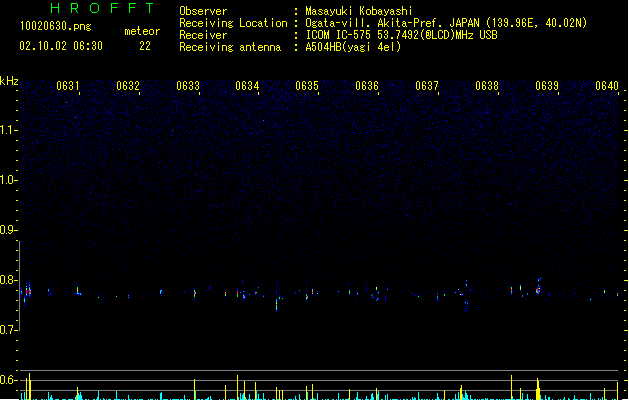
Task: Click the Receiver field label
Action: pyautogui.click(x=203, y=35)
